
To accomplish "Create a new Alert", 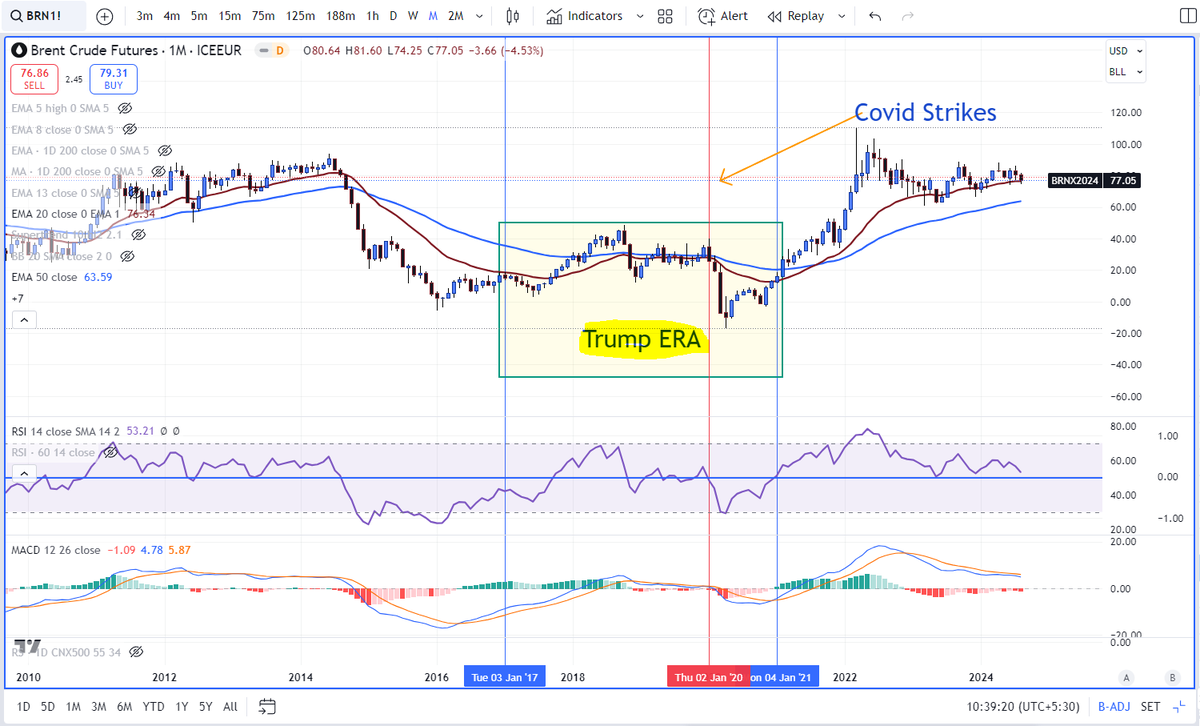I will pyautogui.click(x=723, y=16).
